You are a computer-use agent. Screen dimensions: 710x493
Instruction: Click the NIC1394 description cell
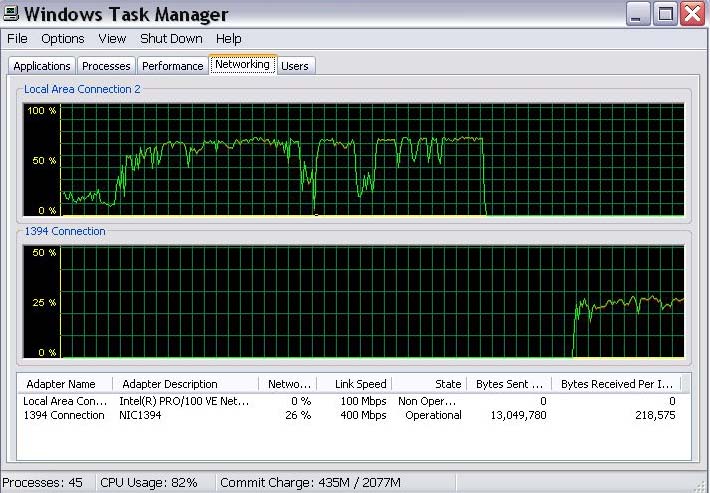pos(140,415)
